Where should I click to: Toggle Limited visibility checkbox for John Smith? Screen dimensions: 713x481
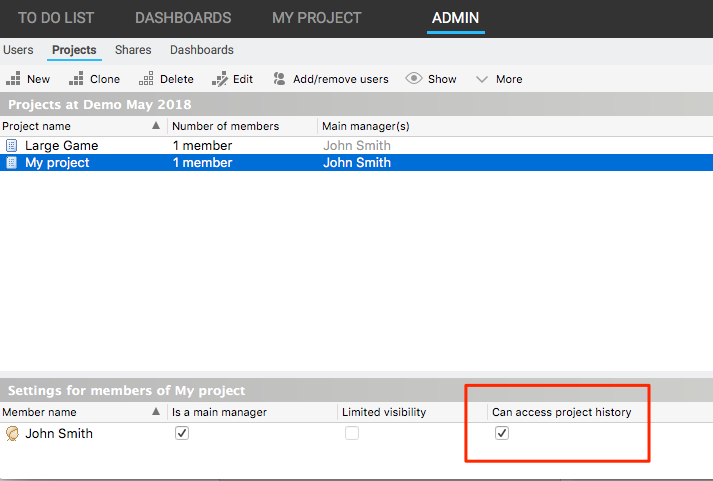coord(351,434)
